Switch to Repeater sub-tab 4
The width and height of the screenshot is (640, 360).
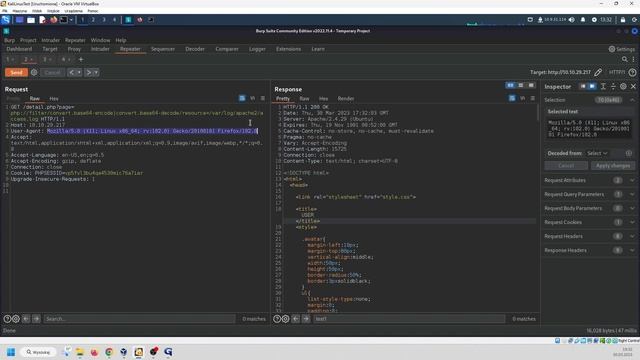[x=66, y=60]
